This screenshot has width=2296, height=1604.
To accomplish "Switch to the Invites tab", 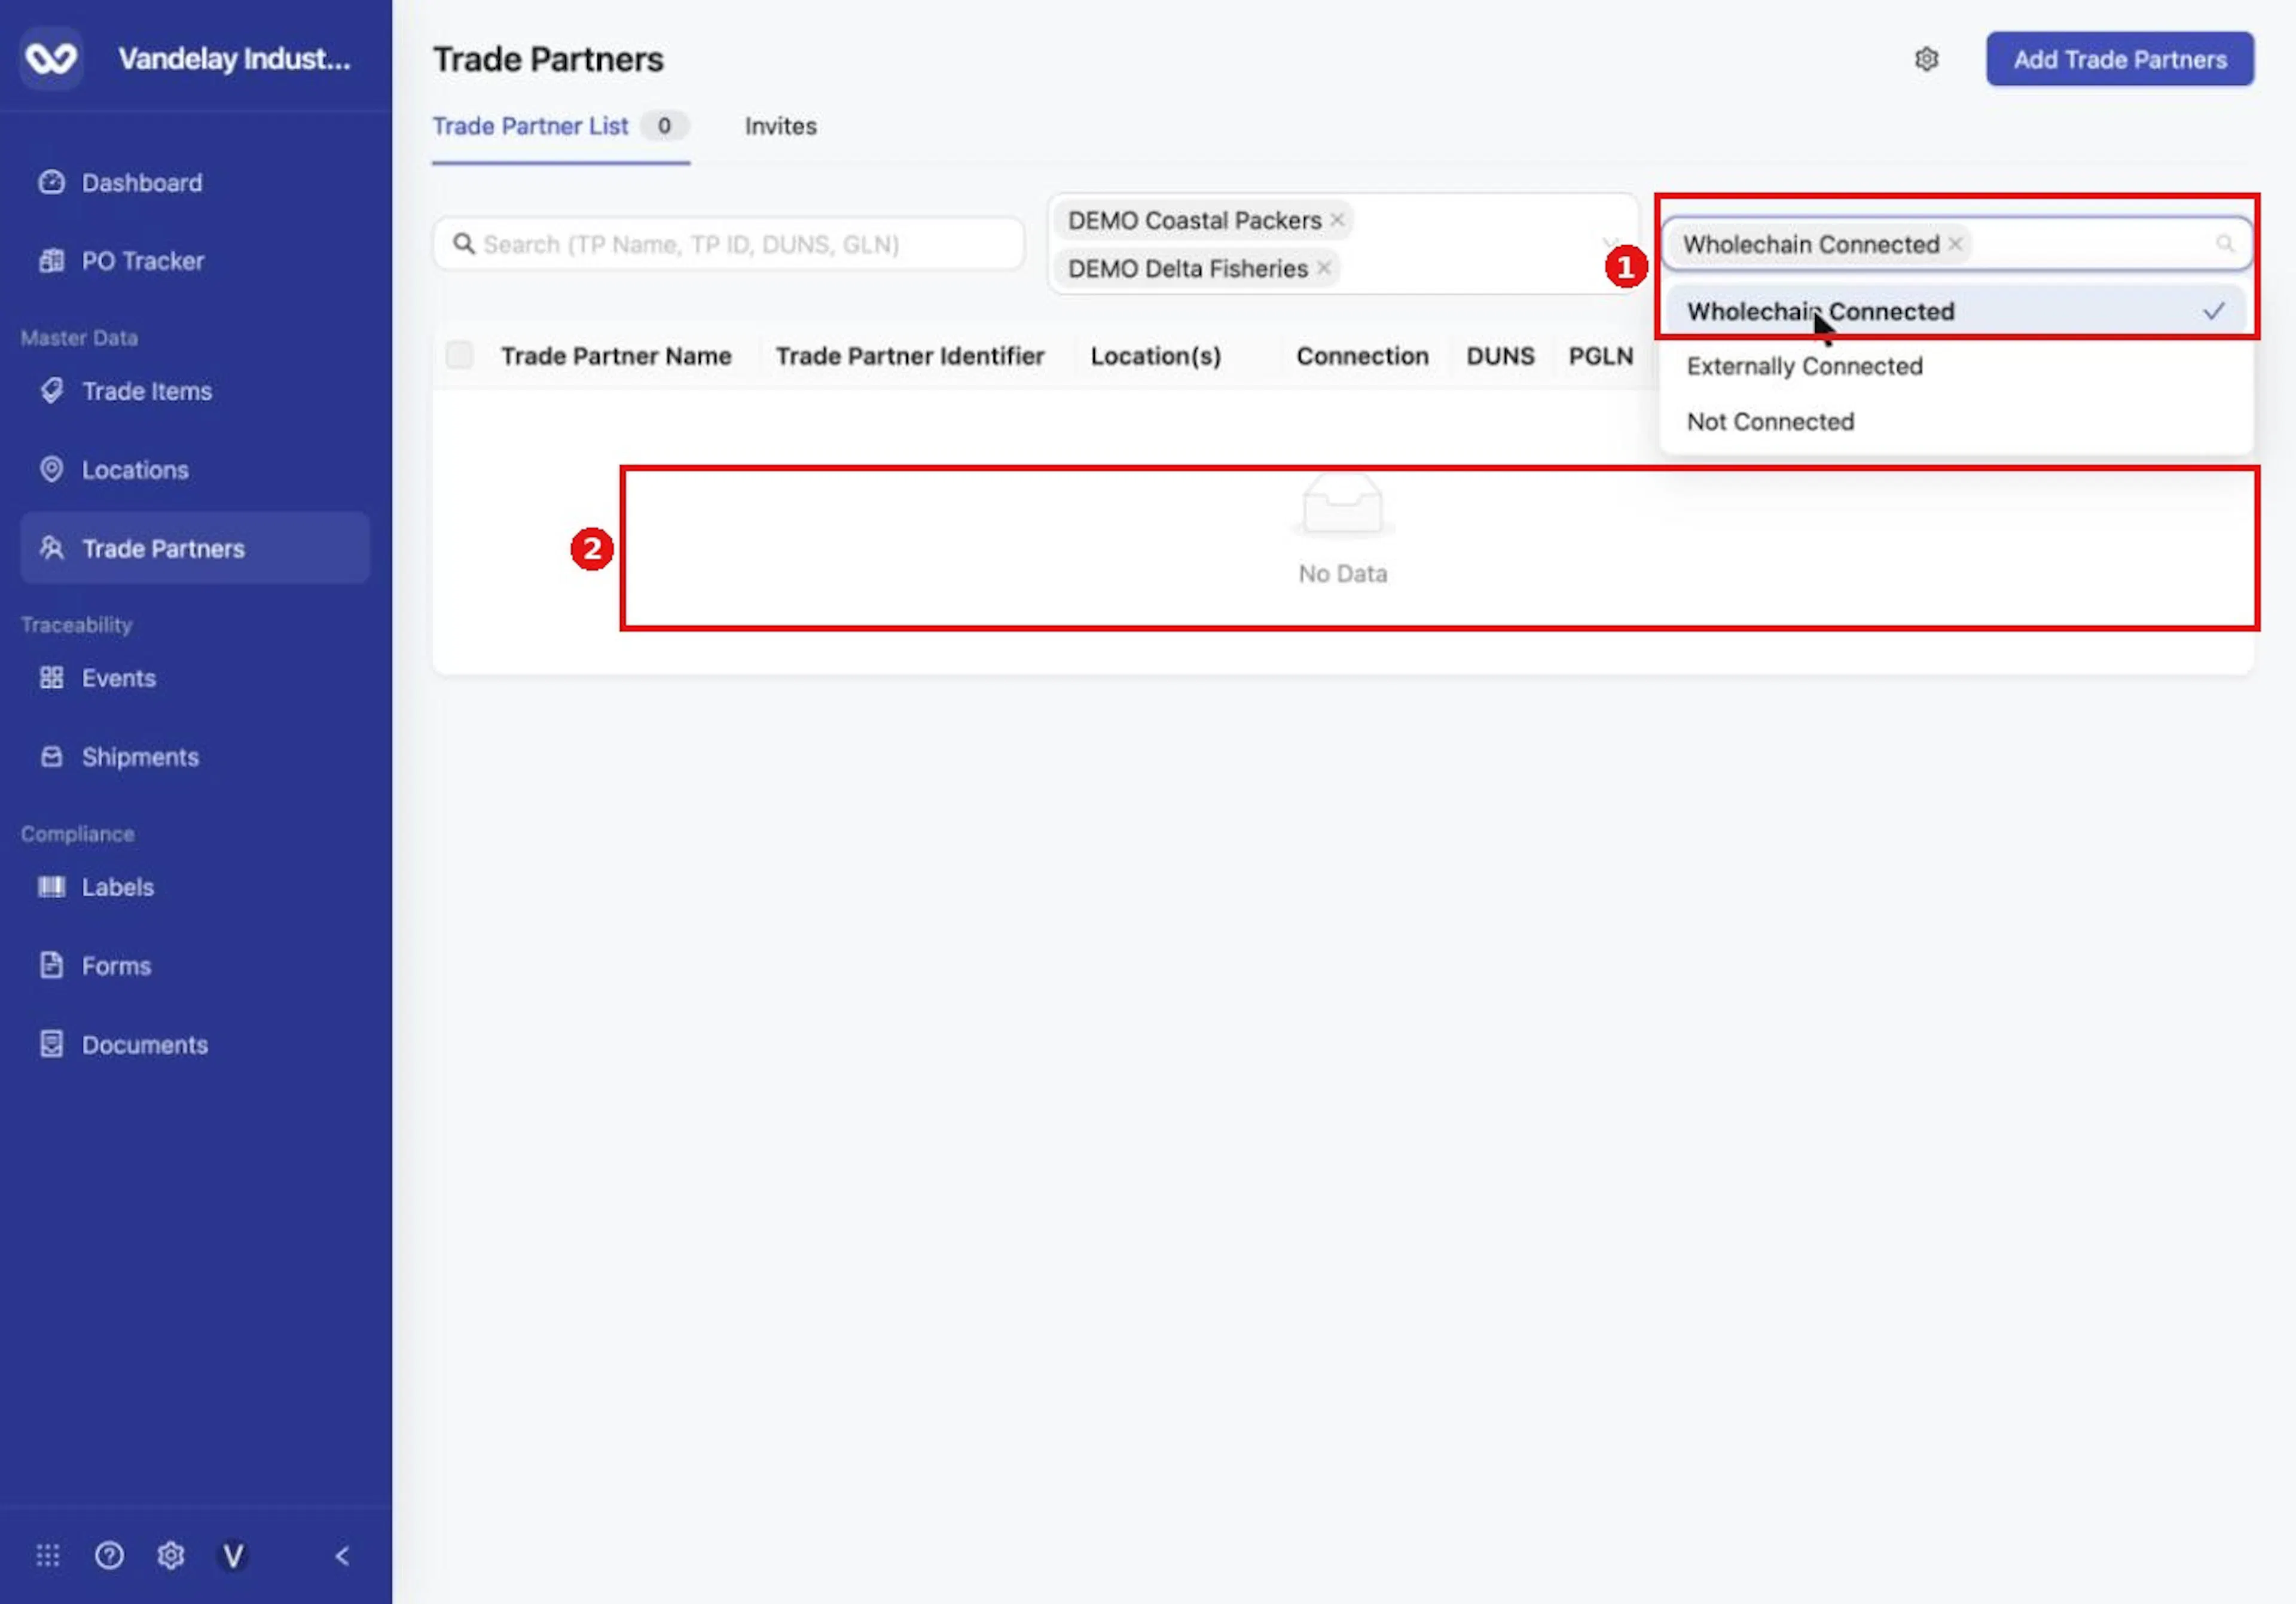I will pos(780,126).
